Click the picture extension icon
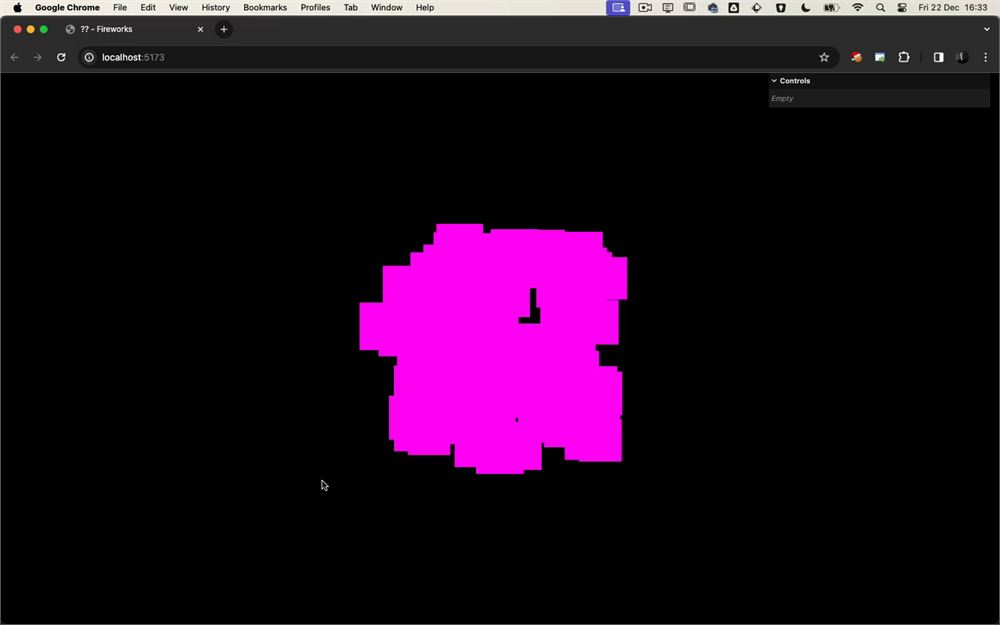Viewport: 1000px width, 625px height. pyautogui.click(x=879, y=57)
